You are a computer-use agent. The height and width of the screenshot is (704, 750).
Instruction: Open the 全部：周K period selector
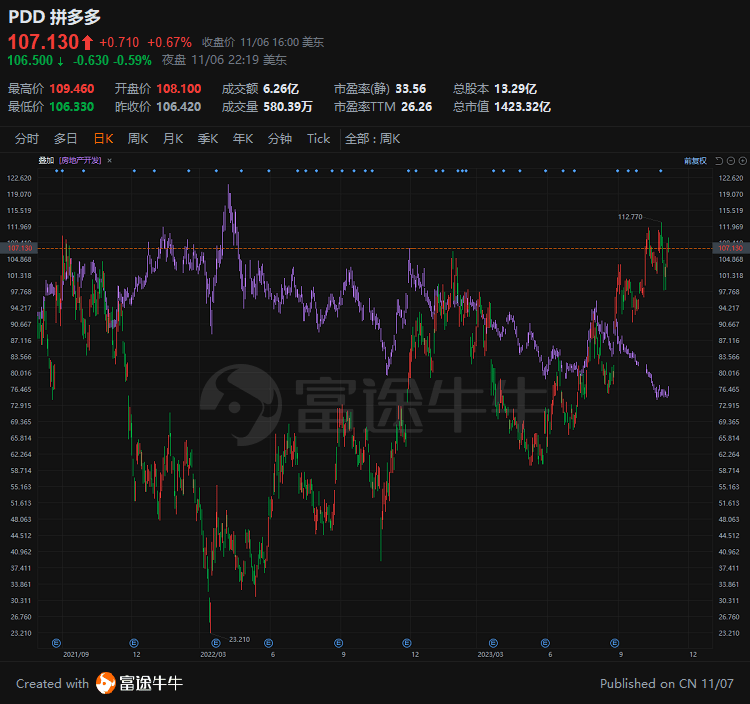coord(372,139)
